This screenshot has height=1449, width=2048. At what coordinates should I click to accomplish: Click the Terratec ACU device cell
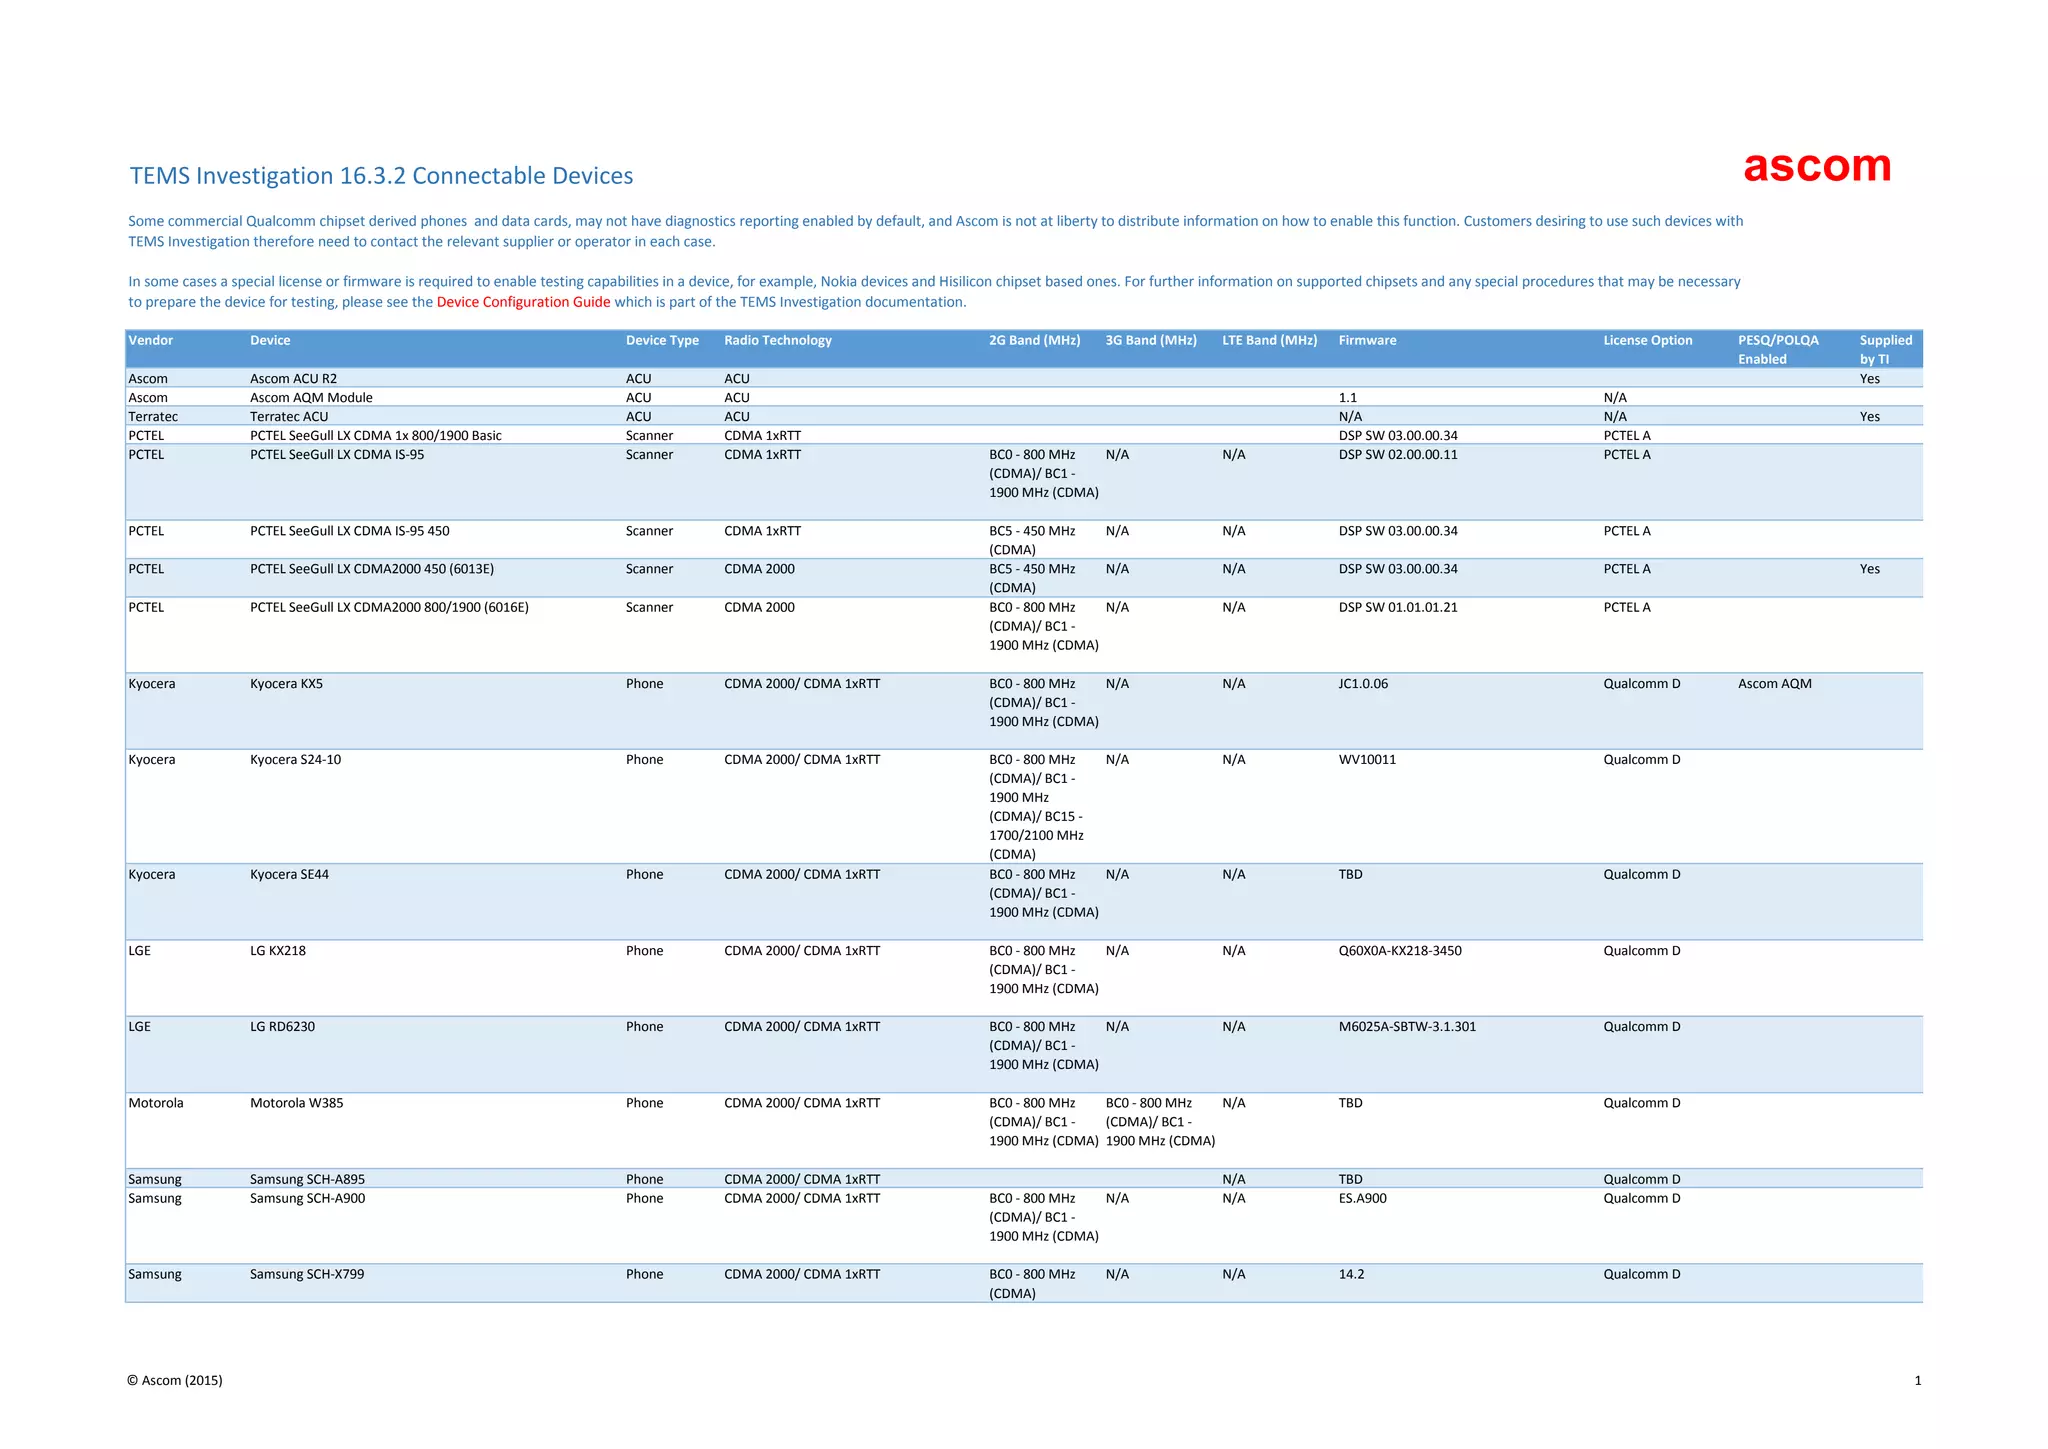coord(288,417)
